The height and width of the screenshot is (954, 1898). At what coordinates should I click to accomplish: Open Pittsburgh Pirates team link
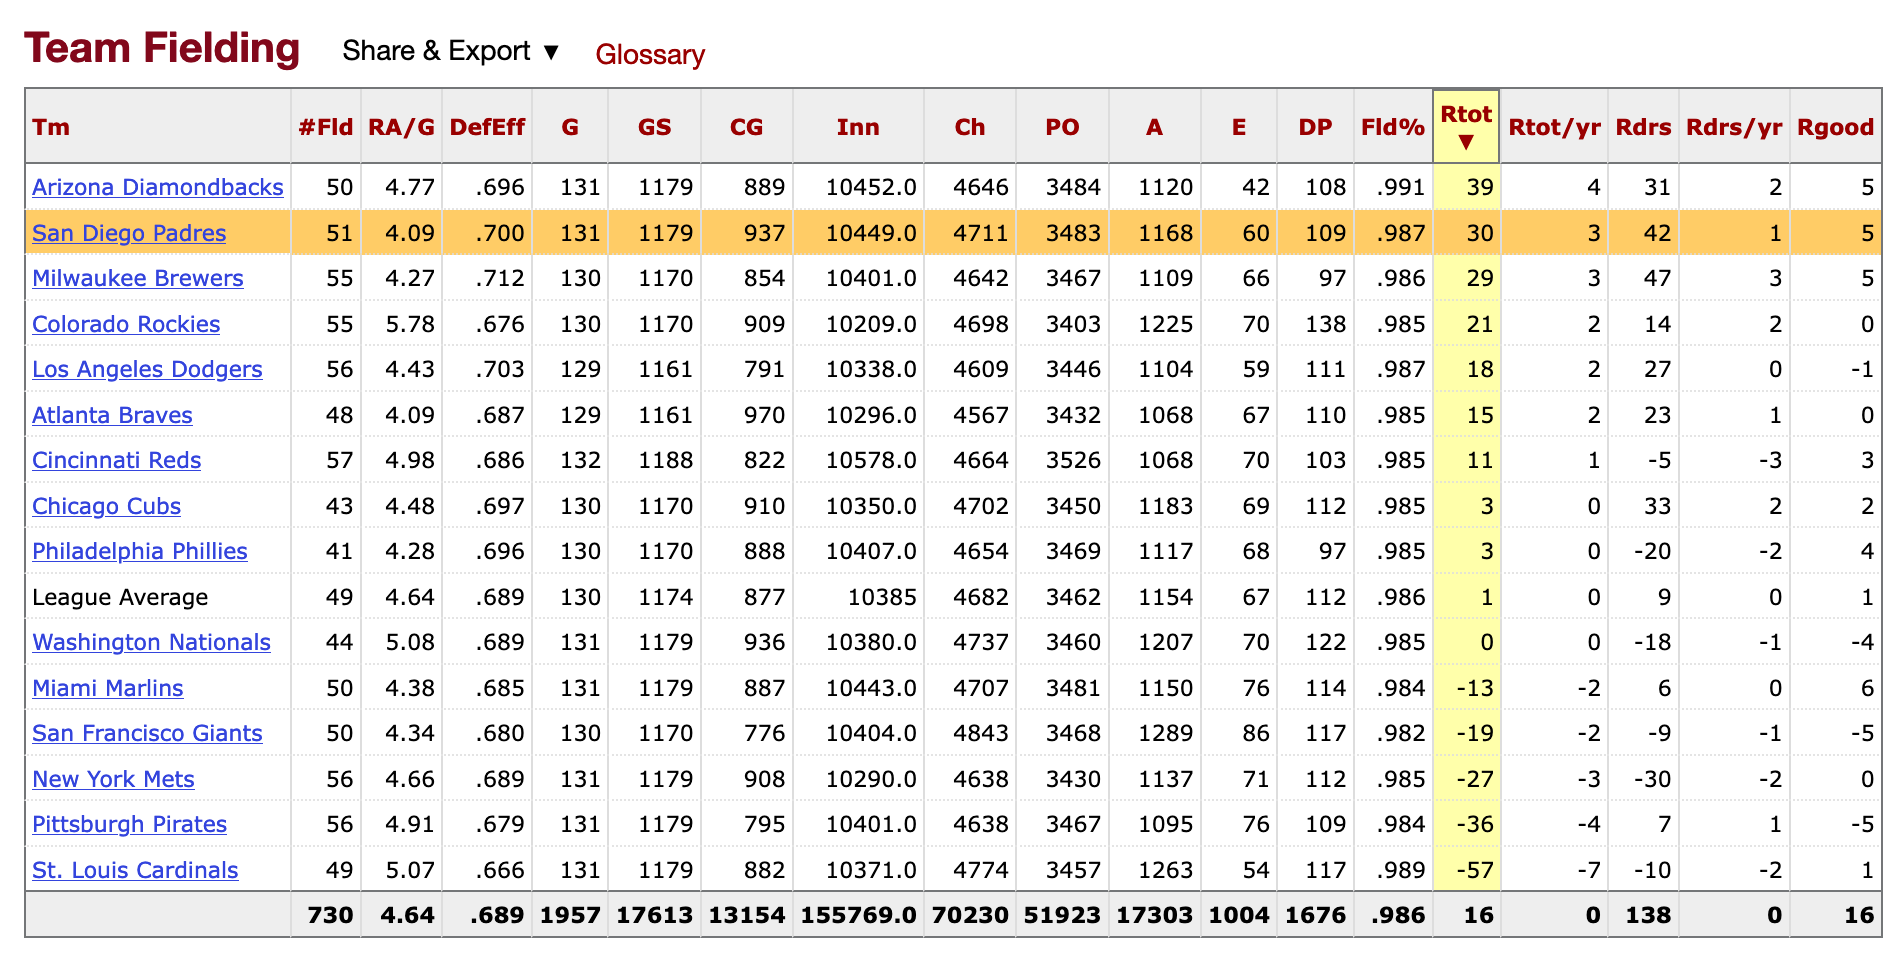[129, 824]
